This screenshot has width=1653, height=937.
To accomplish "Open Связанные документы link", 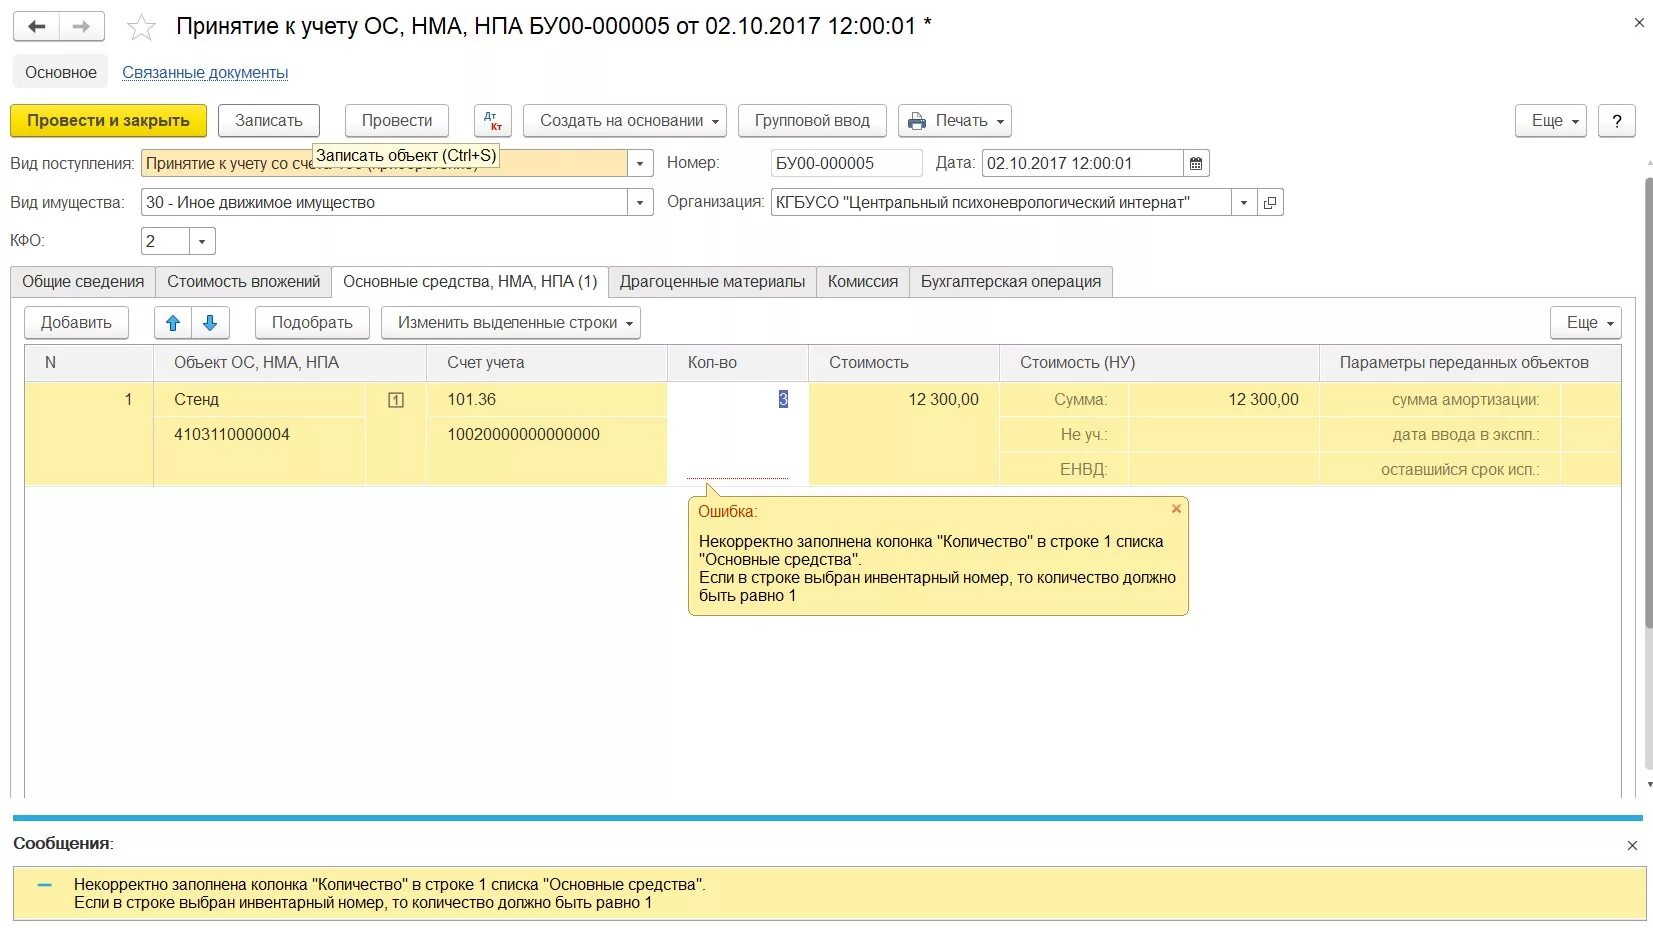I will pos(205,72).
